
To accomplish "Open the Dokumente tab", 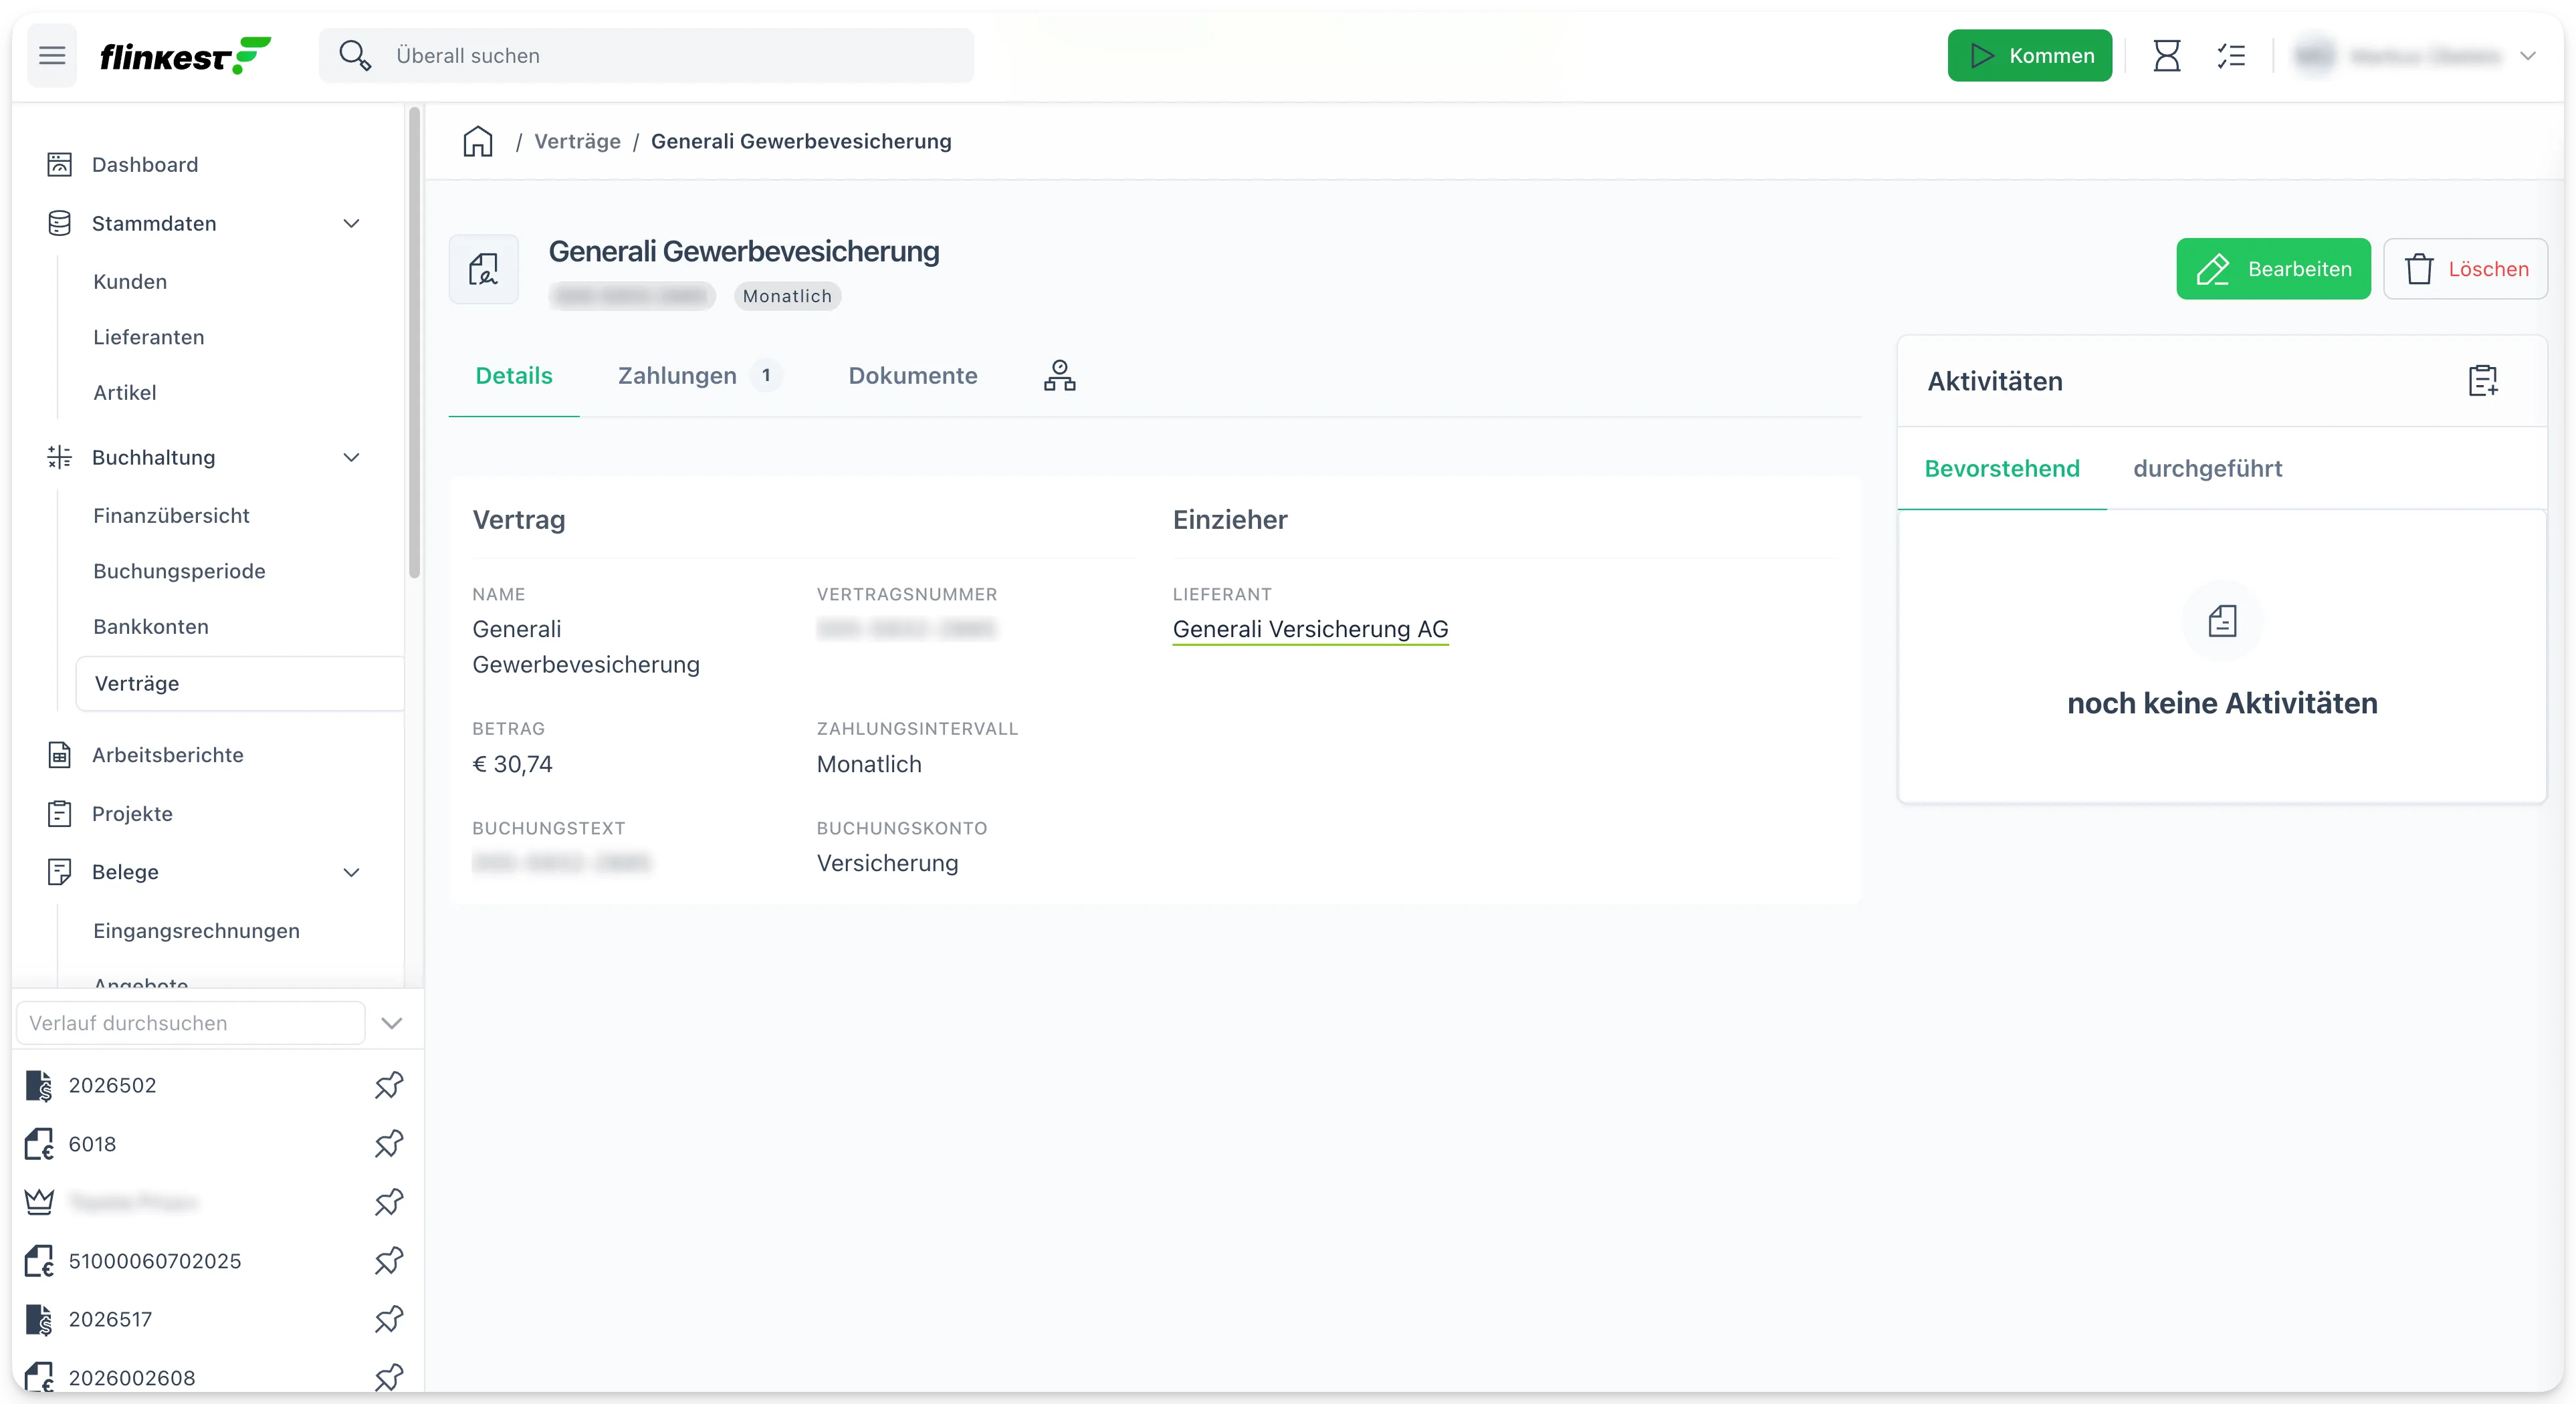I will coord(913,375).
